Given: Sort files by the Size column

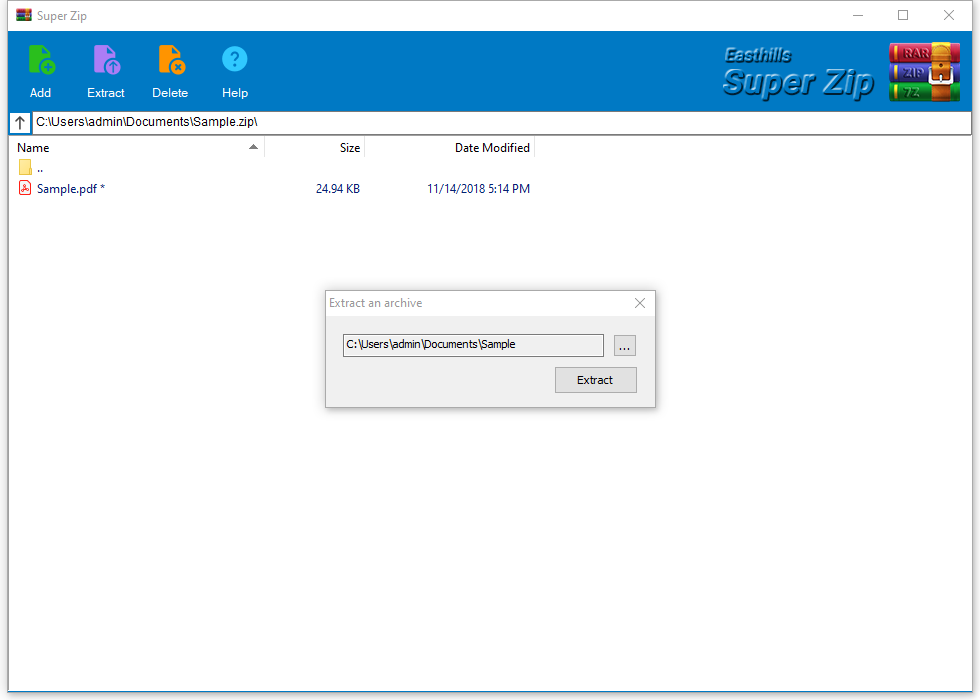Looking at the screenshot, I should (349, 147).
